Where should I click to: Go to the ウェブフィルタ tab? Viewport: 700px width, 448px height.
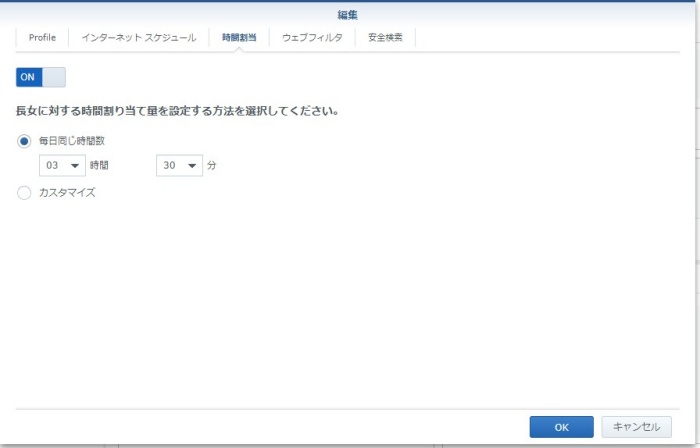[312, 37]
